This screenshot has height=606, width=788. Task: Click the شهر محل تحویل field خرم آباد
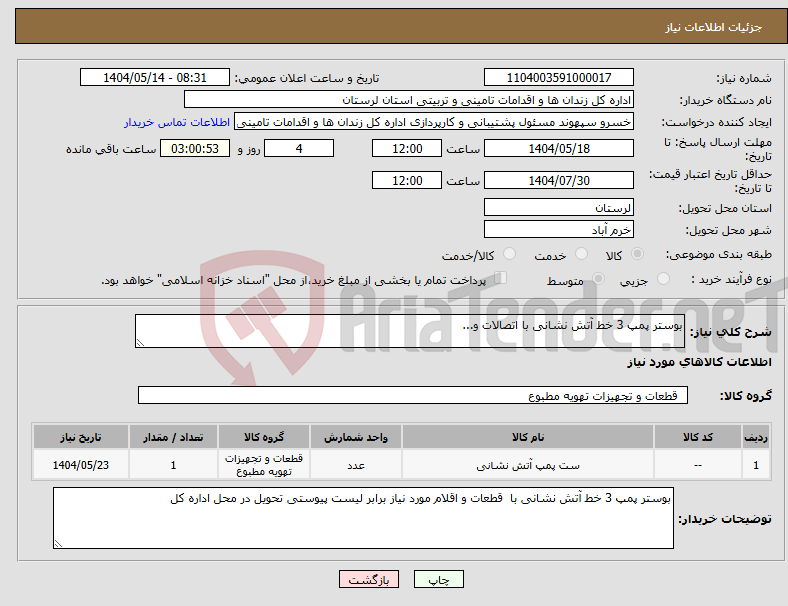pyautogui.click(x=558, y=230)
